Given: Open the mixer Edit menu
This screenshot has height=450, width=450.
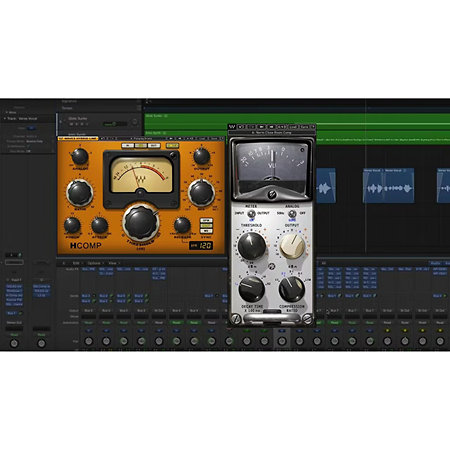Looking at the screenshot, I should (x=76, y=263).
